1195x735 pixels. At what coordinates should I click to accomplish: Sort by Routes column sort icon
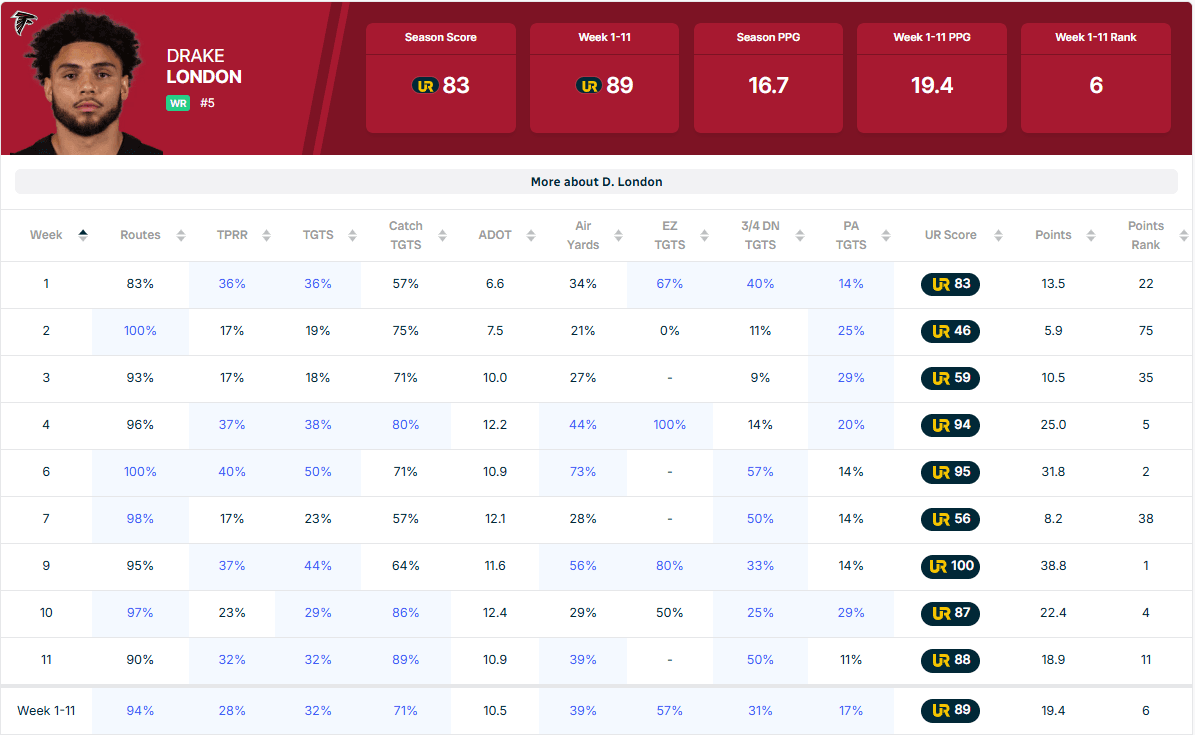pos(181,236)
